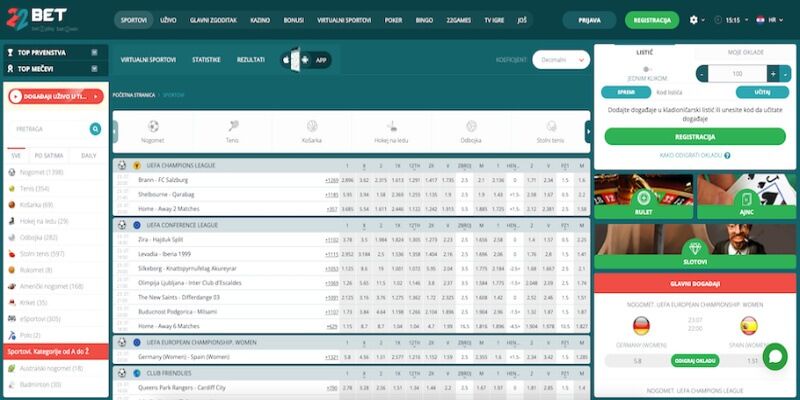Open the 15:15 time zone dropdown
This screenshot has width=800, height=400.
[737, 20]
